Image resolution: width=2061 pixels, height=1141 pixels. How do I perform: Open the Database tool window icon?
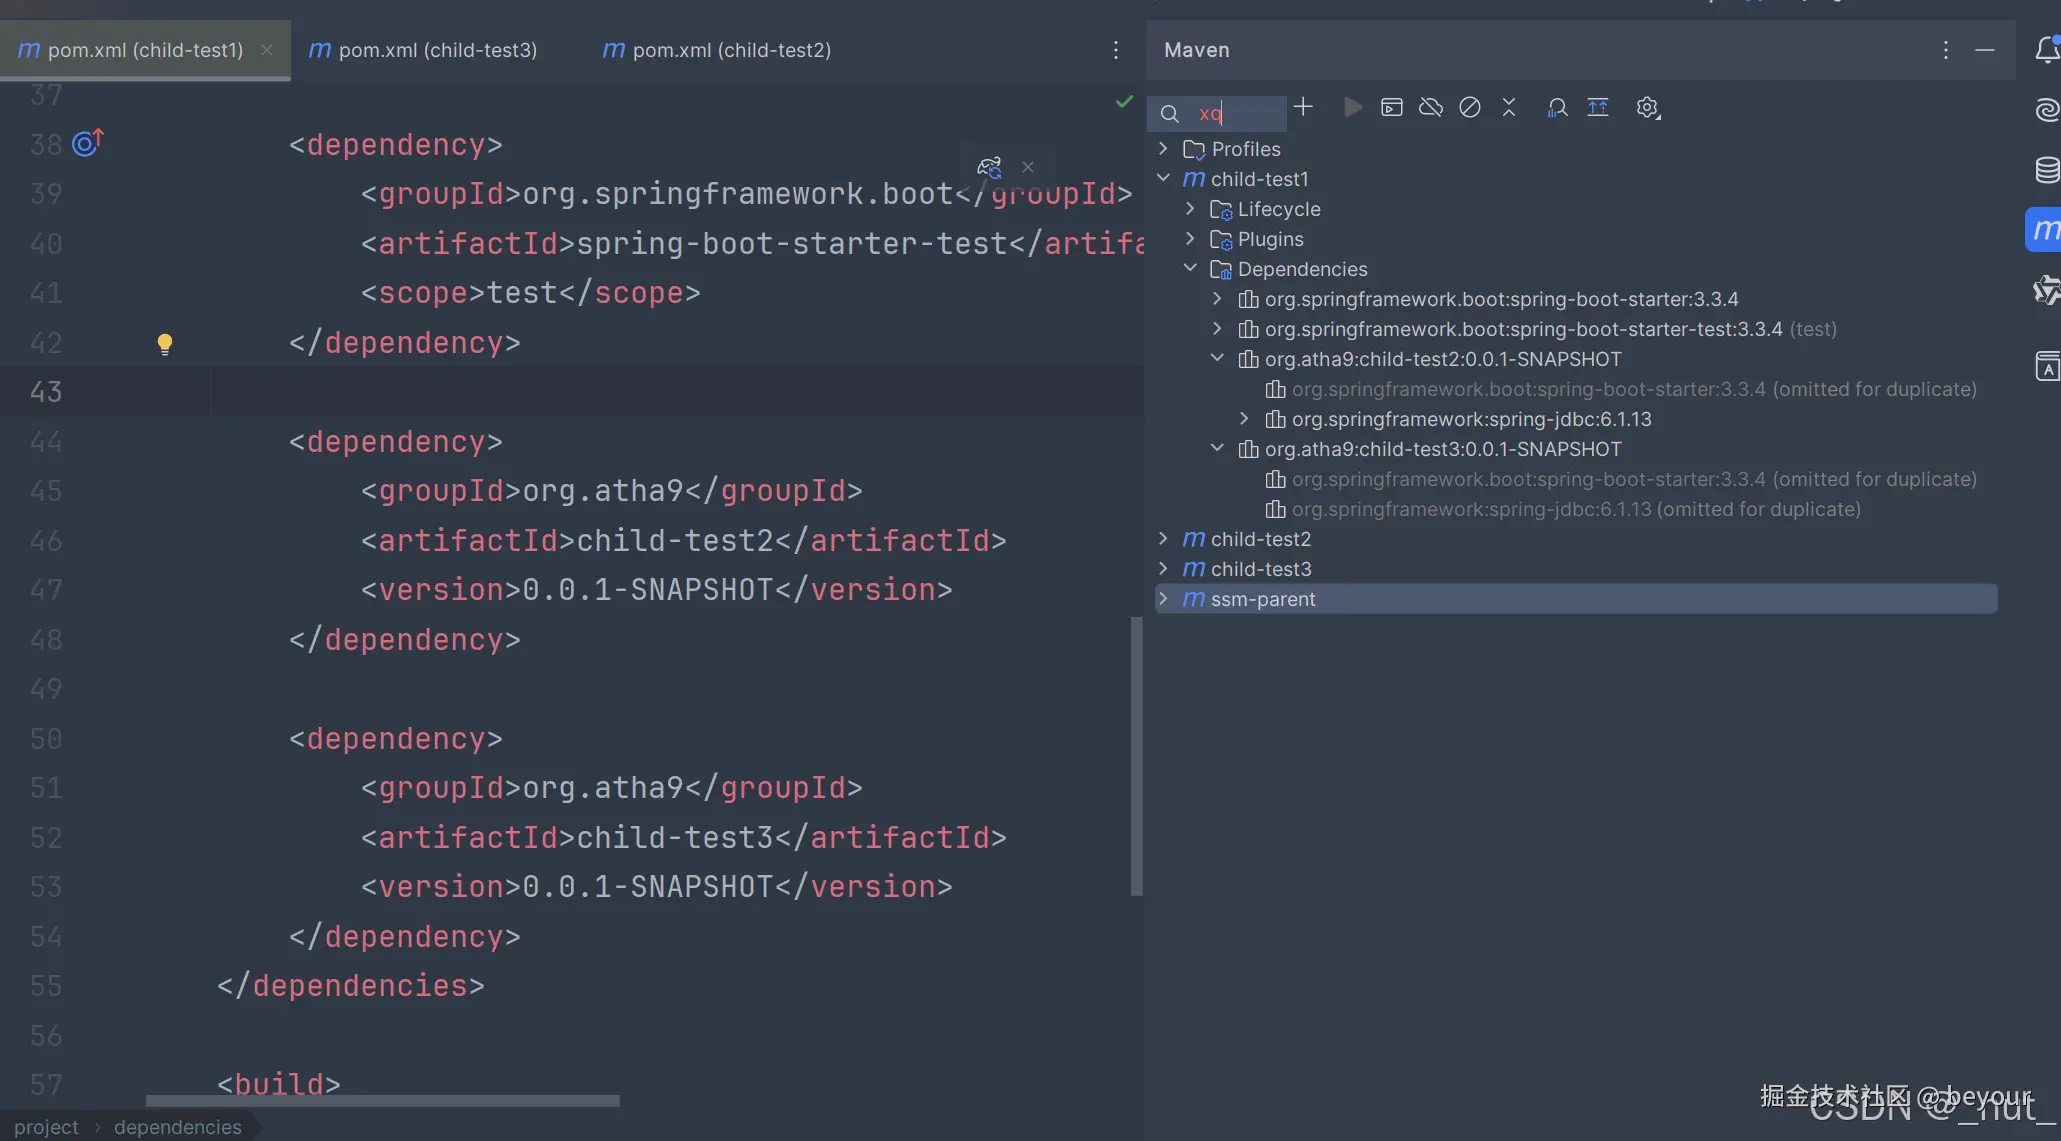tap(2047, 170)
